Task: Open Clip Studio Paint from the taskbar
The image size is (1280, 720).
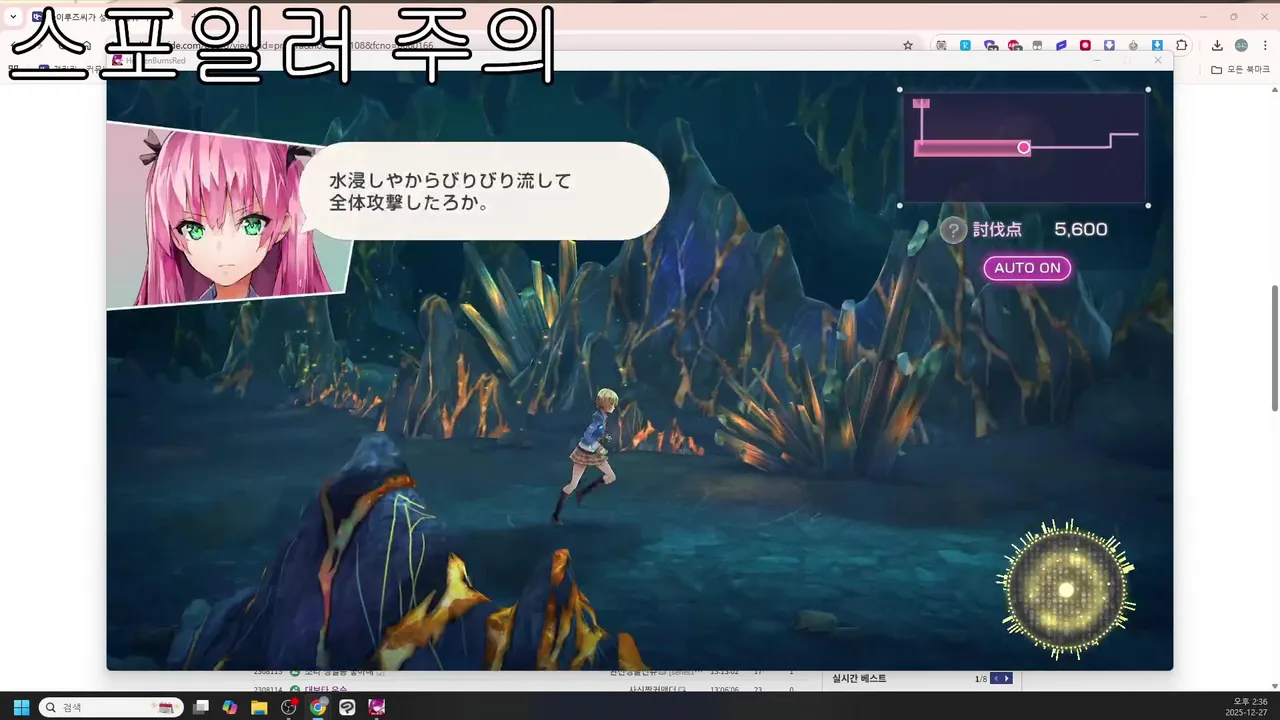Action: [347, 707]
